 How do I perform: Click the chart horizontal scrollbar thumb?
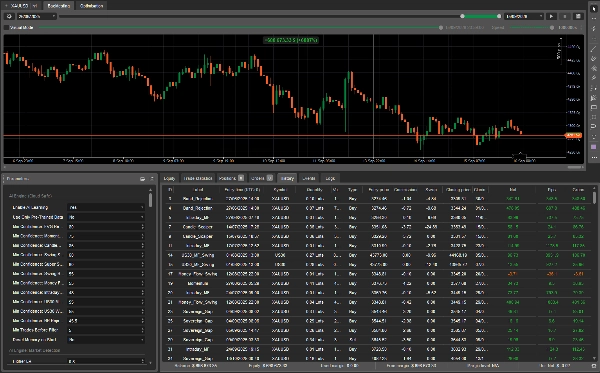pyautogui.click(x=575, y=167)
